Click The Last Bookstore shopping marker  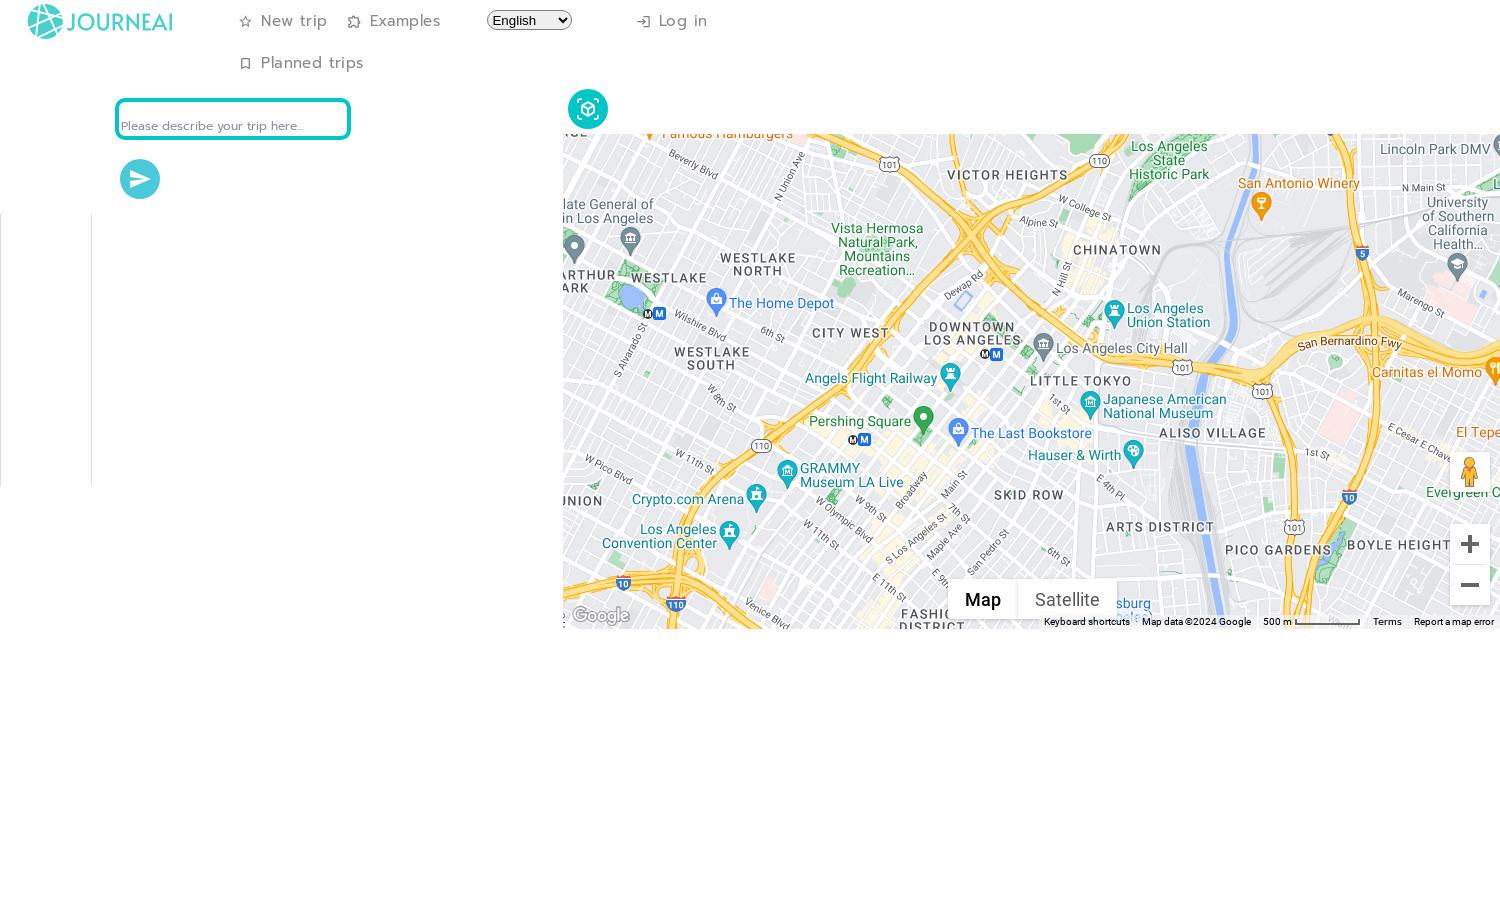[958, 432]
